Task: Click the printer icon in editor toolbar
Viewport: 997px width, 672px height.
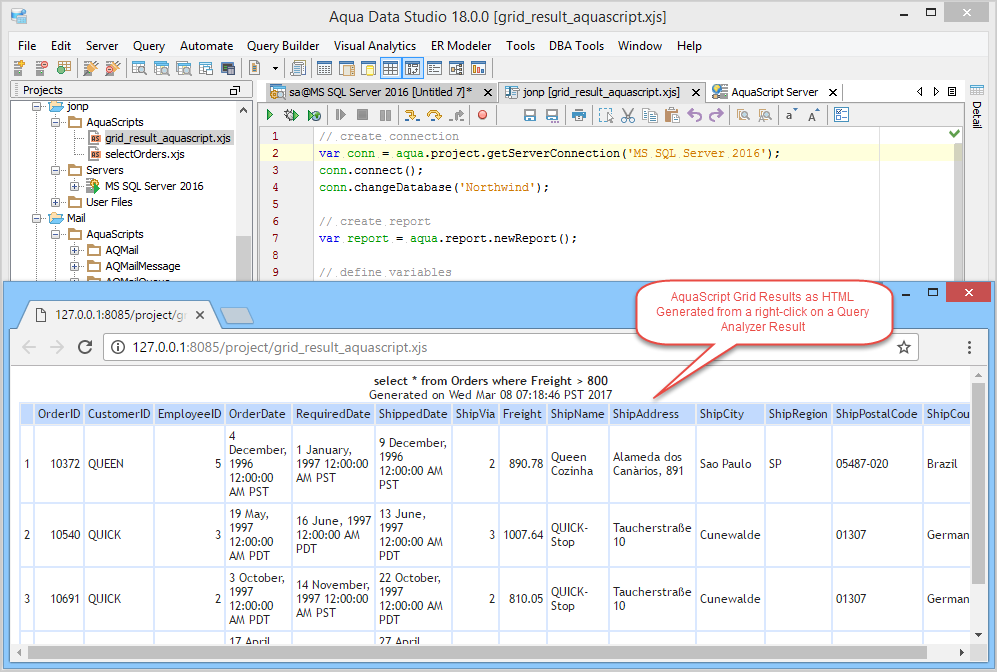Action: pyautogui.click(x=579, y=115)
